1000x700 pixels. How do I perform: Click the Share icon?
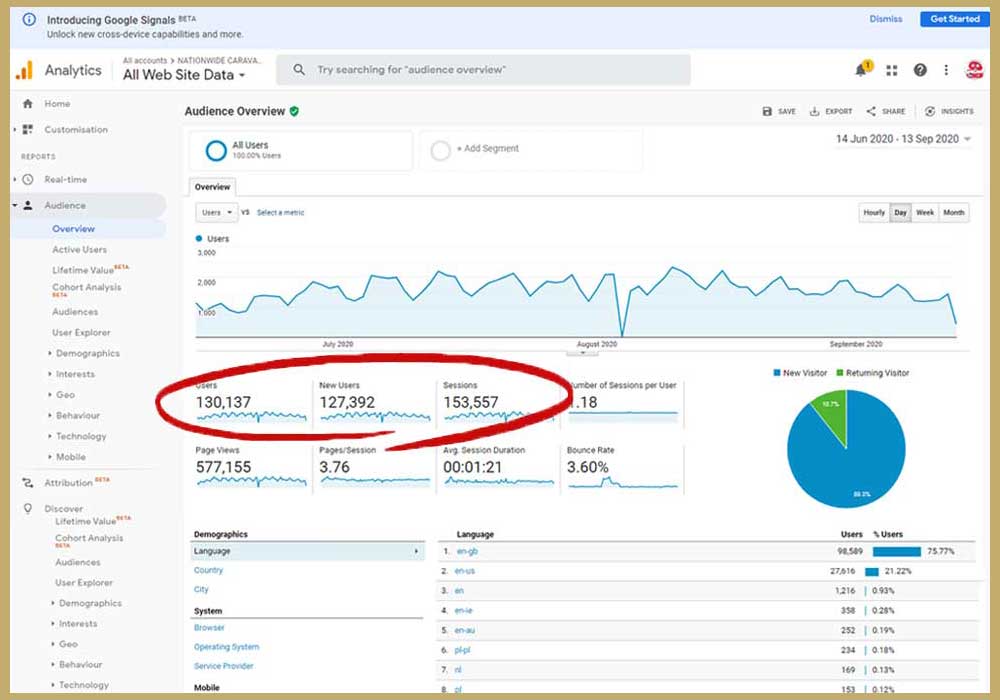click(871, 112)
